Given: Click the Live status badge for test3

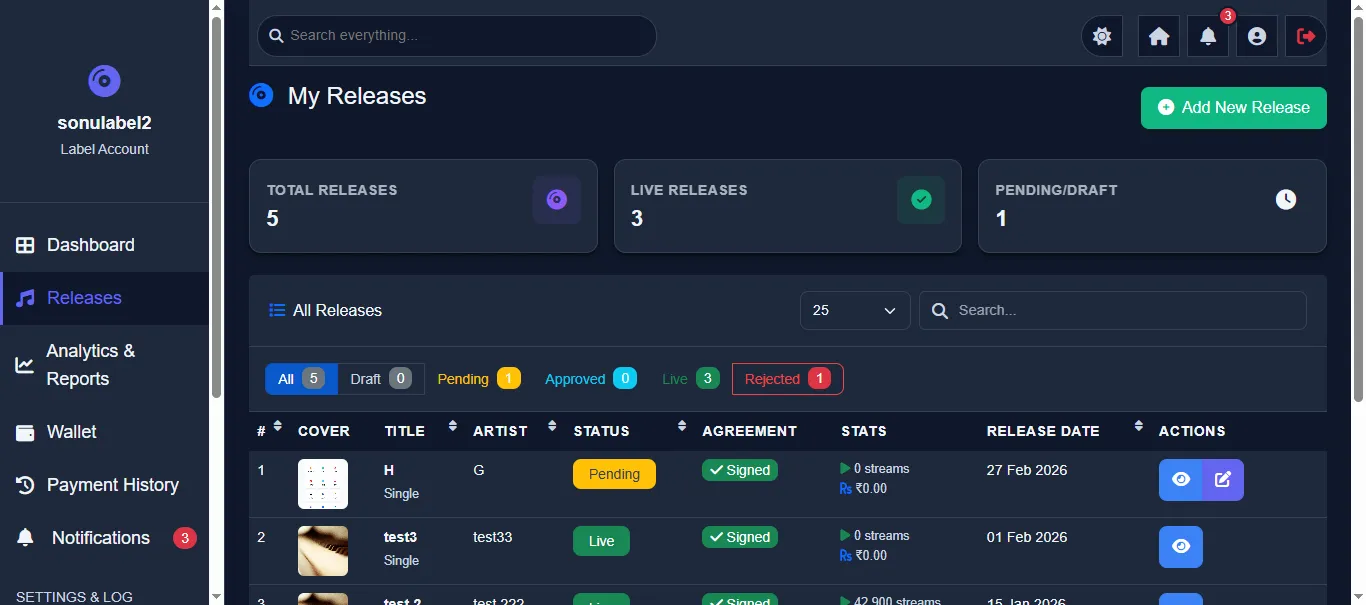Looking at the screenshot, I should 601,541.
